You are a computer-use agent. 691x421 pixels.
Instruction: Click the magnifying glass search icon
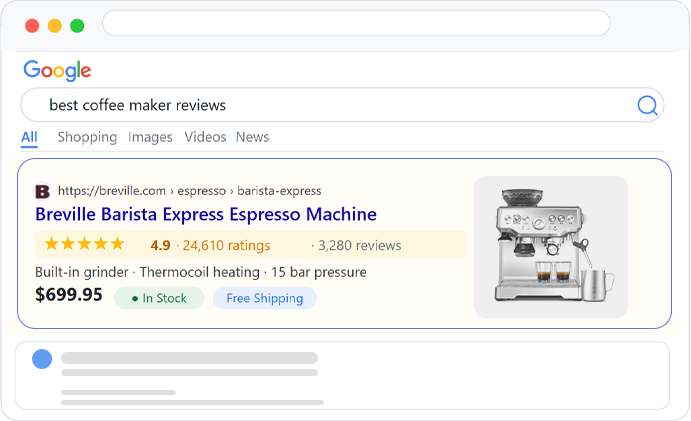point(647,105)
